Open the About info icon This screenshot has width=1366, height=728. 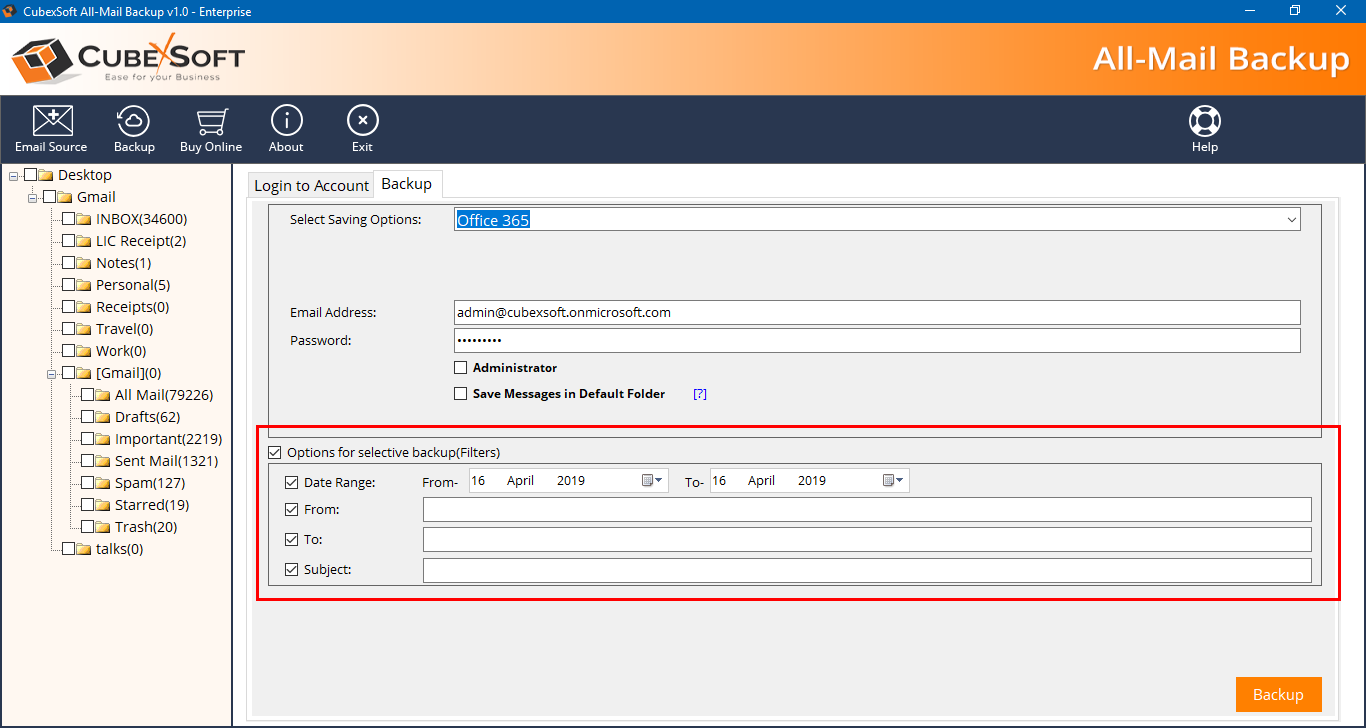point(286,129)
